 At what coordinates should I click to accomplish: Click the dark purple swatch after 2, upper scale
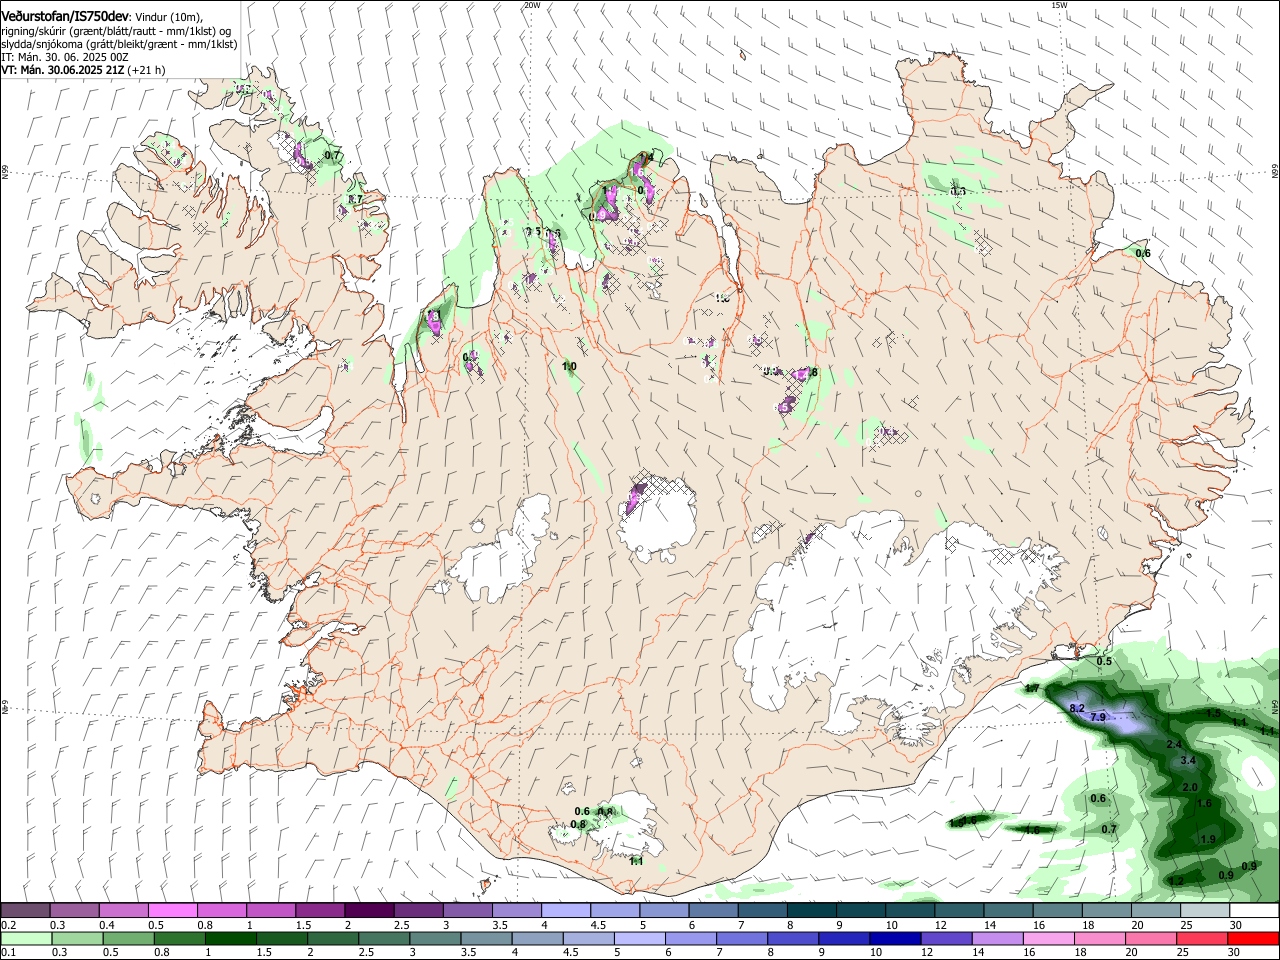368,910
